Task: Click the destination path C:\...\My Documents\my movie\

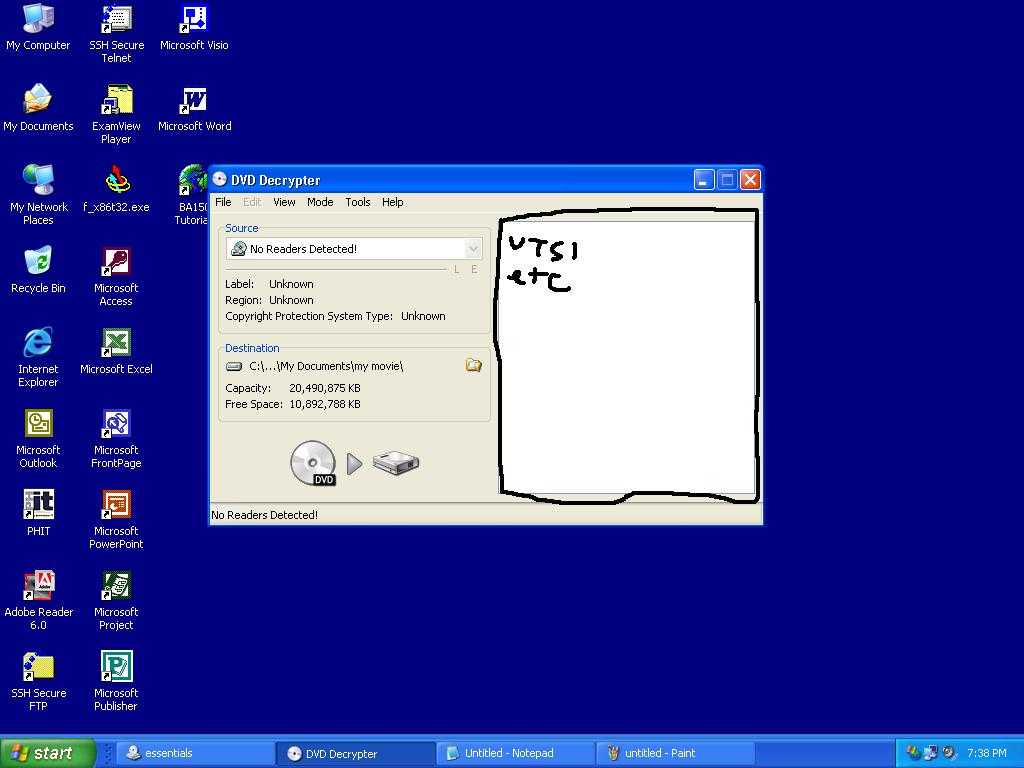Action: (325, 366)
